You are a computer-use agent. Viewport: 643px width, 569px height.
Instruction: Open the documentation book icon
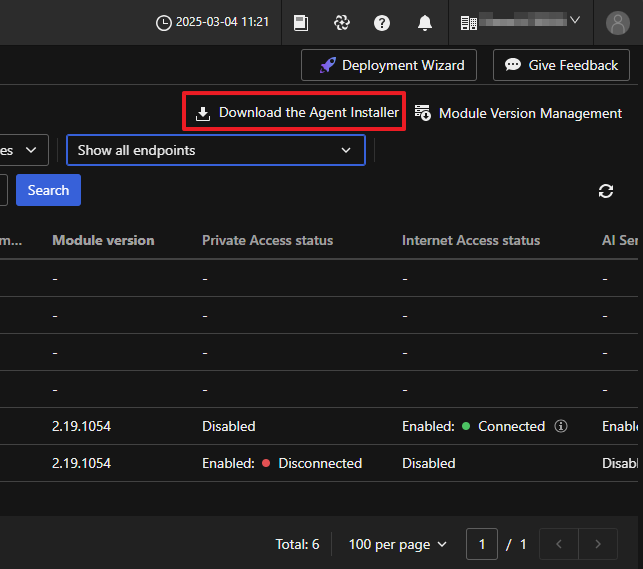coord(301,22)
